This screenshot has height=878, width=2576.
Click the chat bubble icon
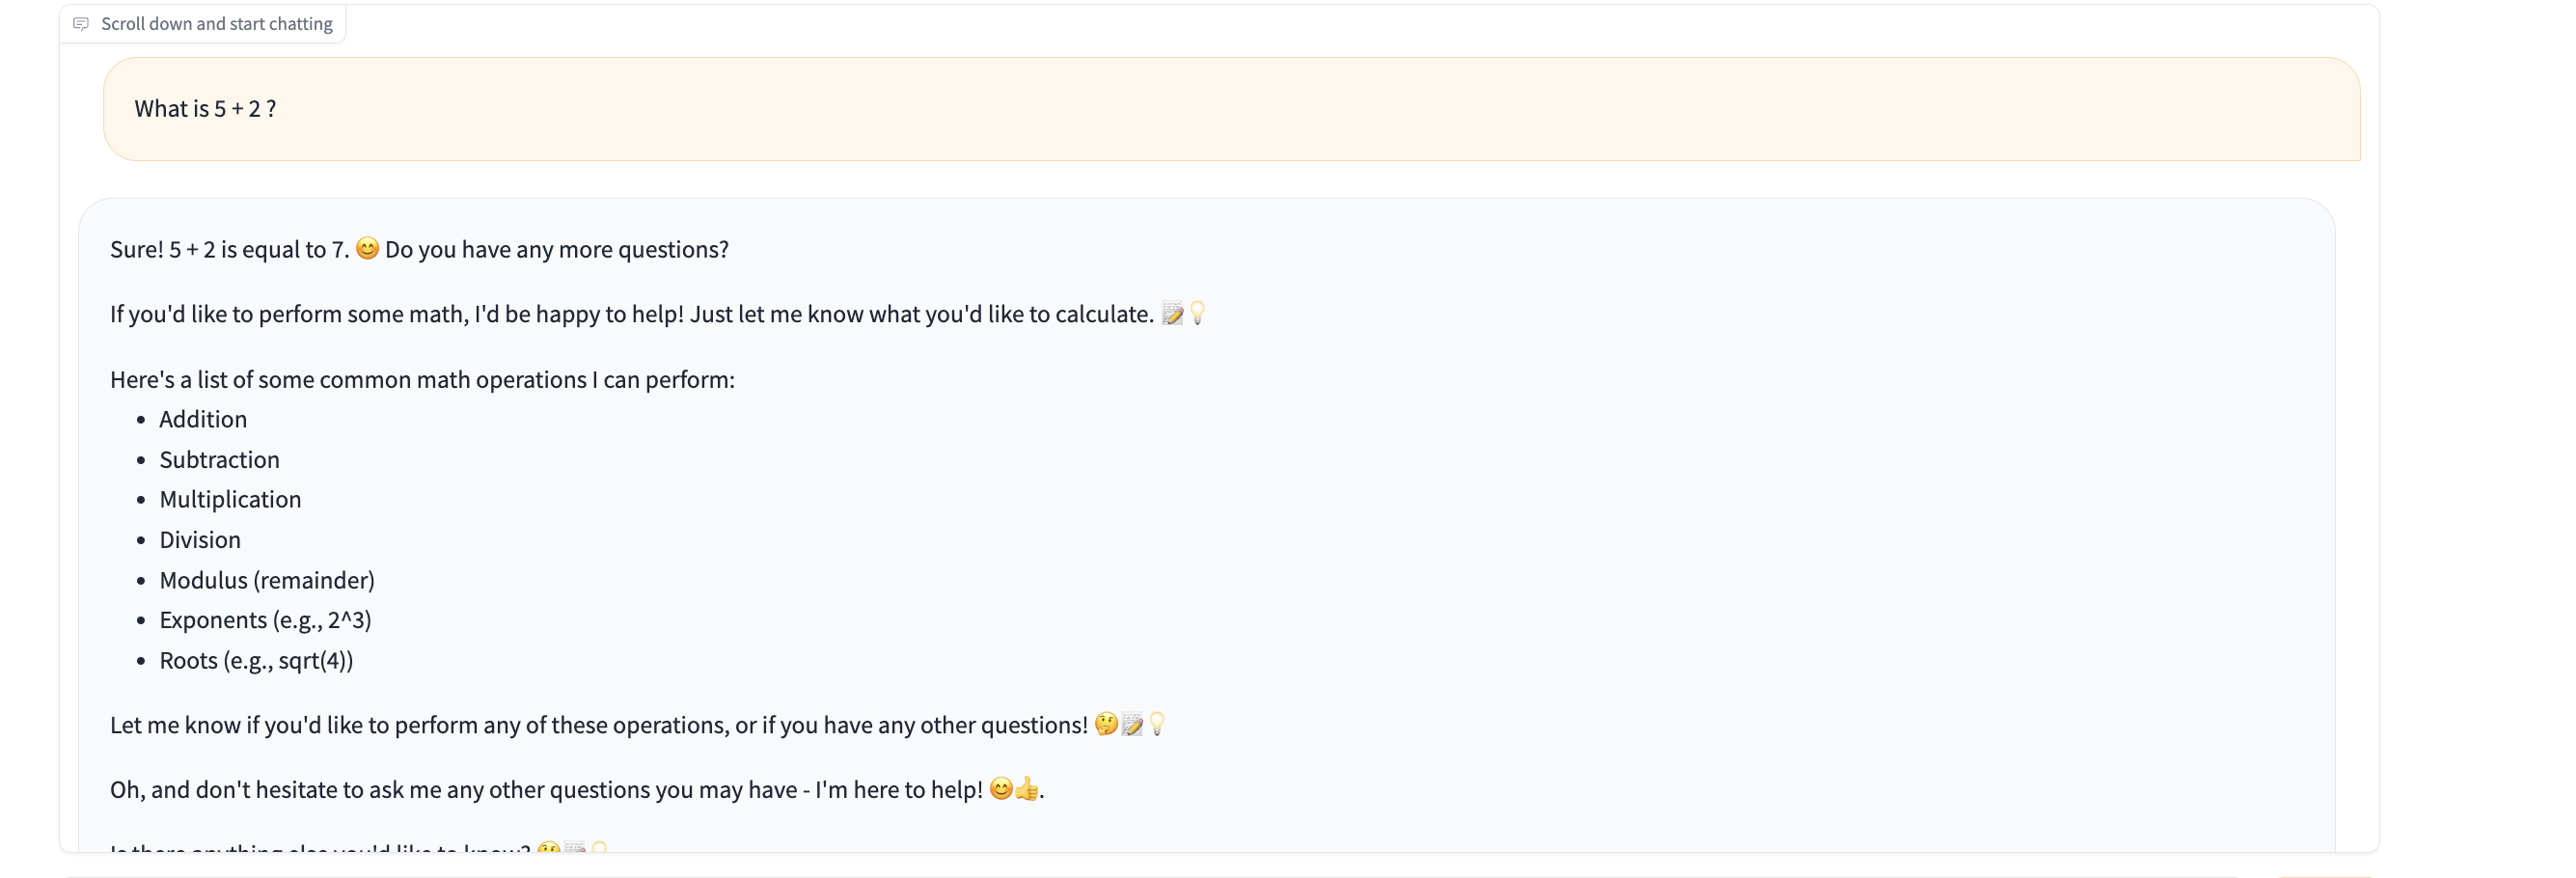point(82,22)
